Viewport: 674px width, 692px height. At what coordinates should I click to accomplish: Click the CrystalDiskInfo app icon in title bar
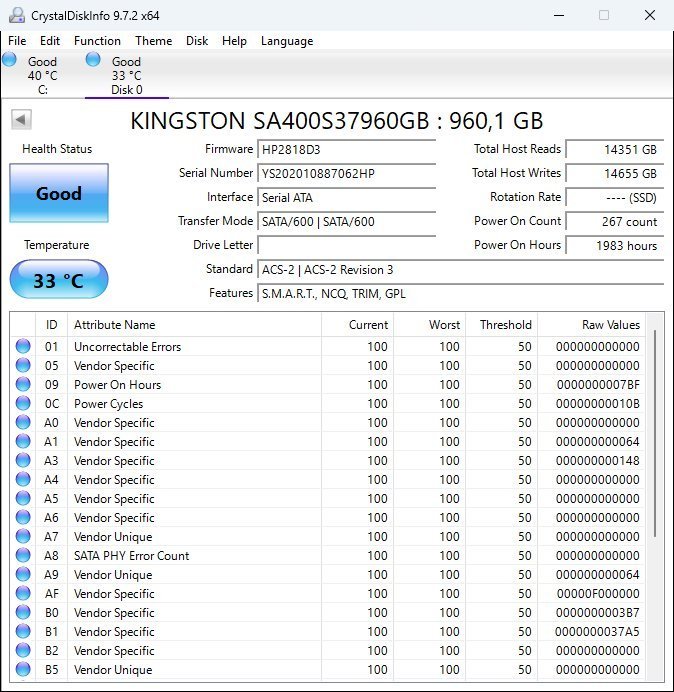coord(16,15)
